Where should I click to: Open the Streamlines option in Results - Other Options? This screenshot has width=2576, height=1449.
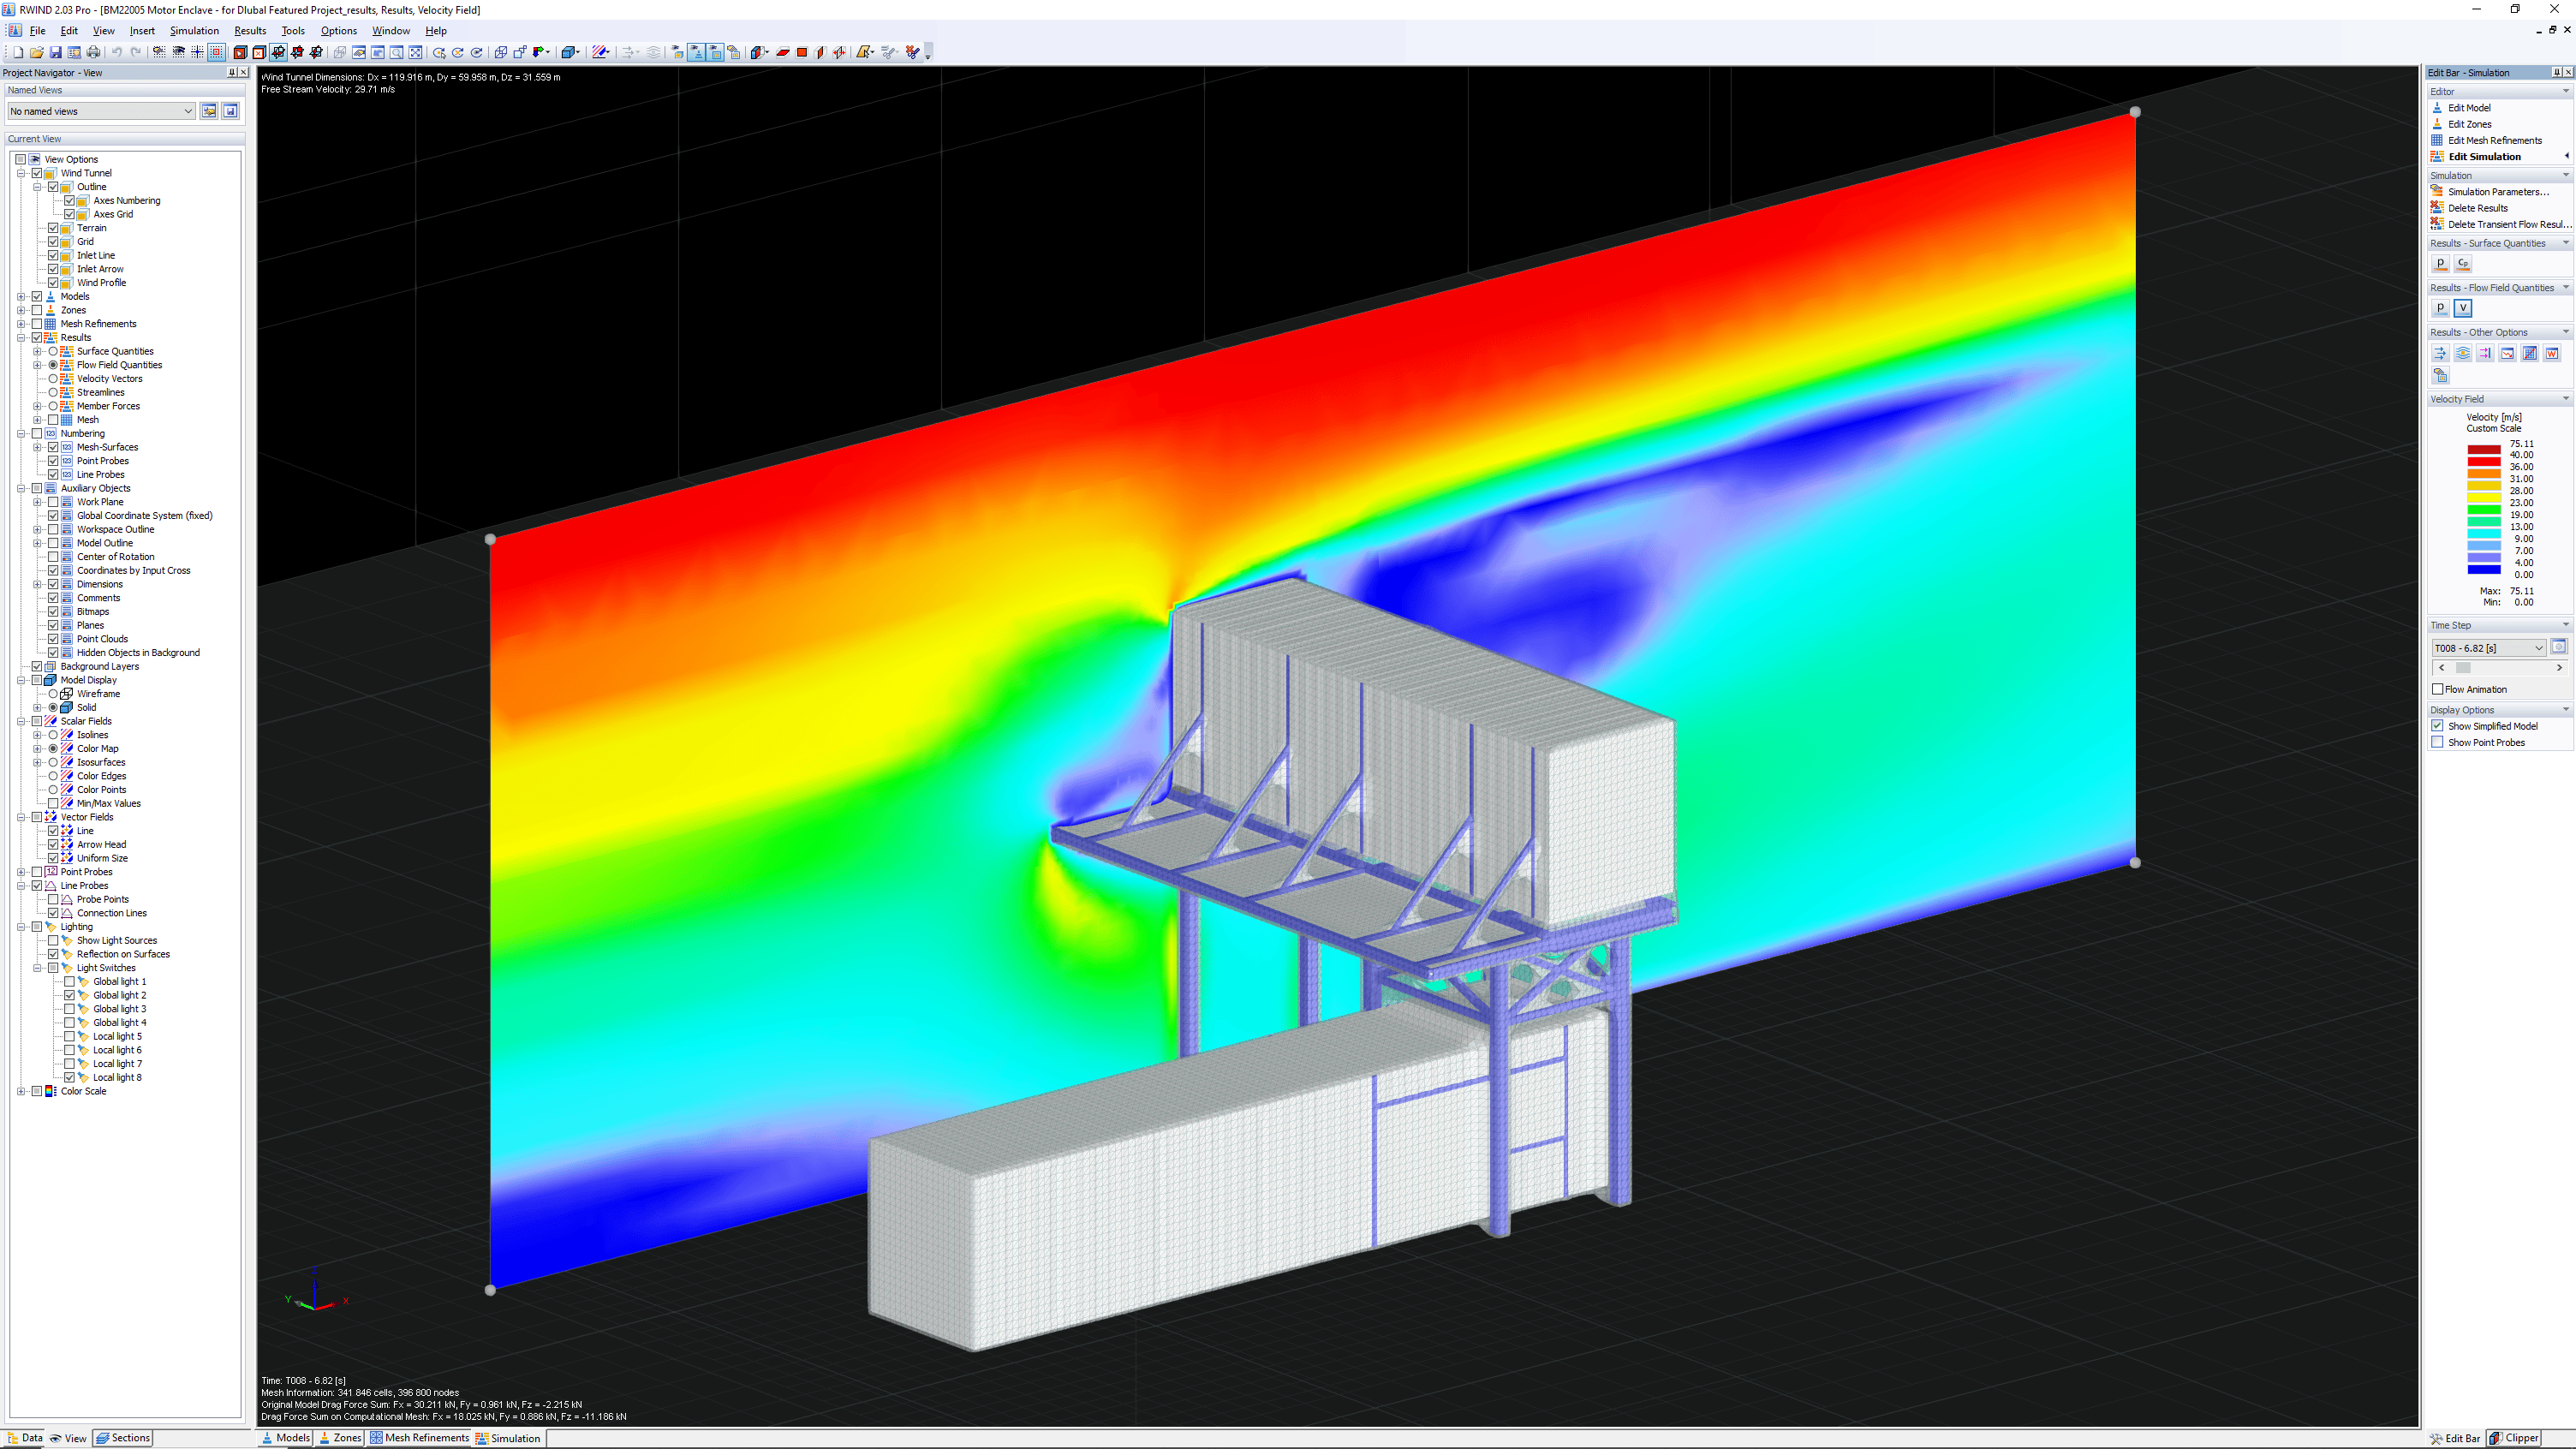[x=2462, y=353]
